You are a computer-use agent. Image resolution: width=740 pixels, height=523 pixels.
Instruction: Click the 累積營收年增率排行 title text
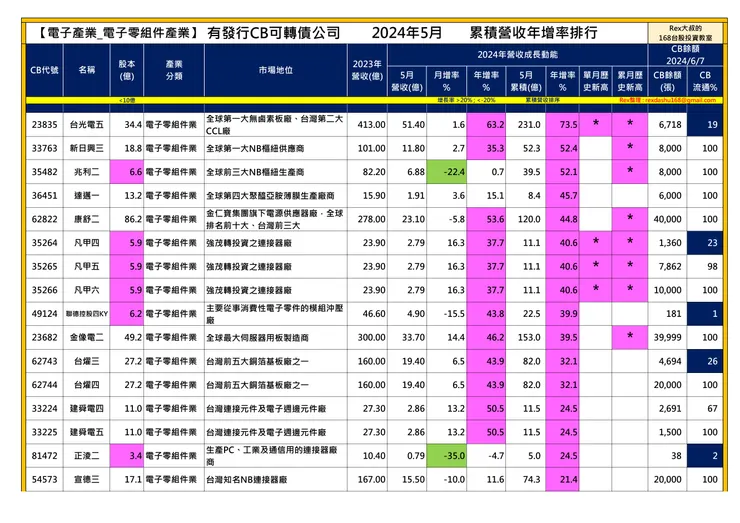click(533, 33)
